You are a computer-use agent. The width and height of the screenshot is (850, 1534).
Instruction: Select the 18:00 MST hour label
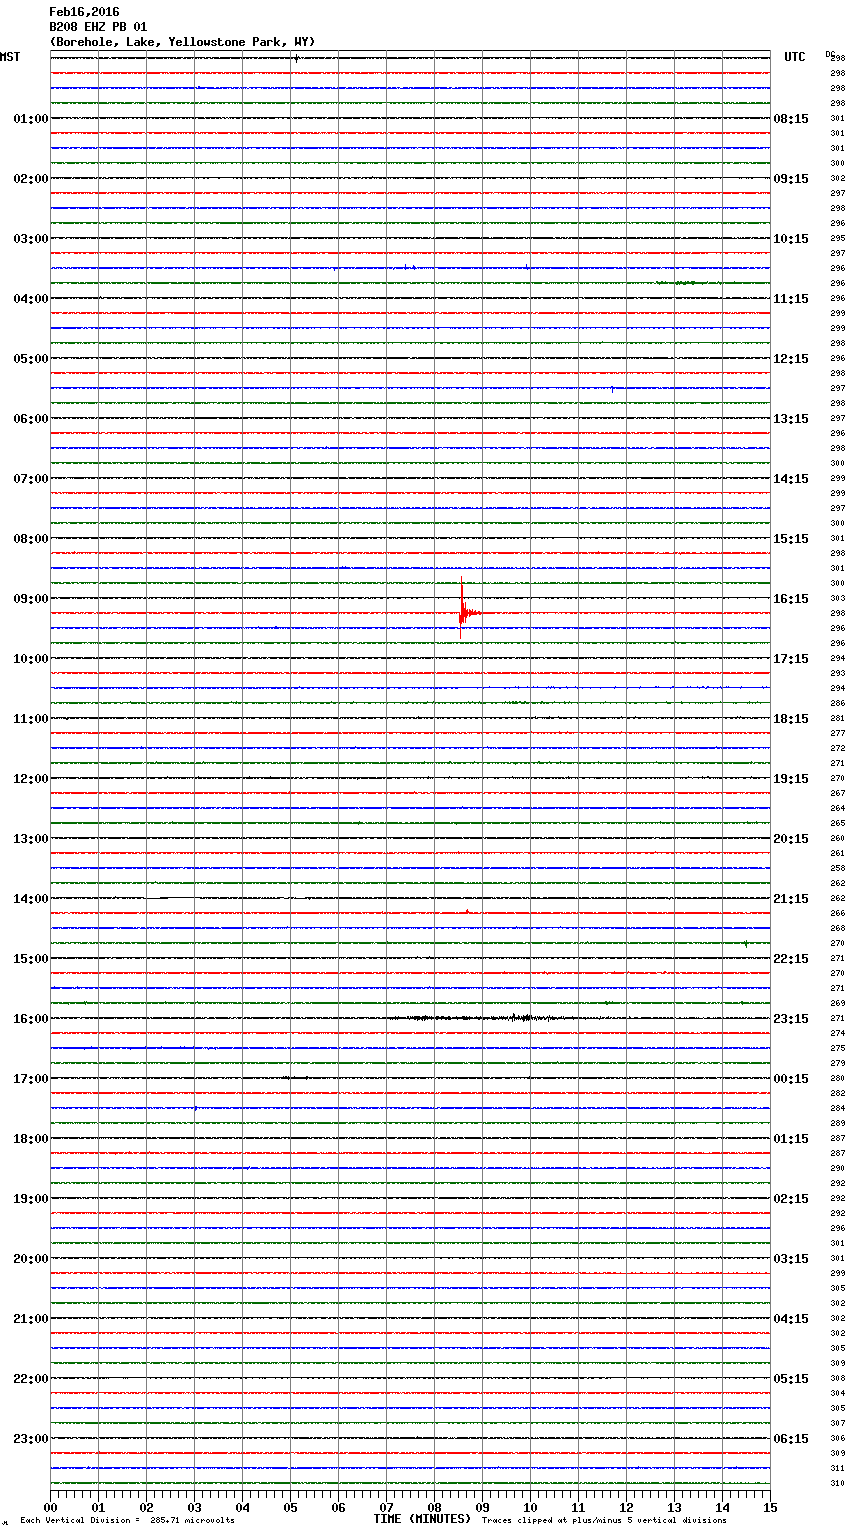click(x=31, y=1139)
